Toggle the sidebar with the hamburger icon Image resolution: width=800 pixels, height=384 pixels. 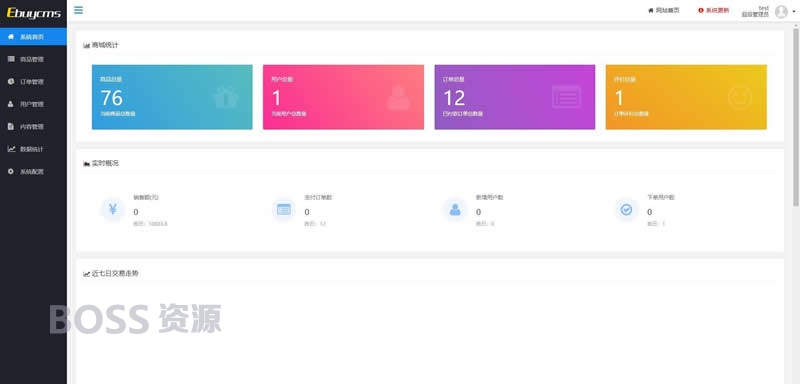coord(78,10)
